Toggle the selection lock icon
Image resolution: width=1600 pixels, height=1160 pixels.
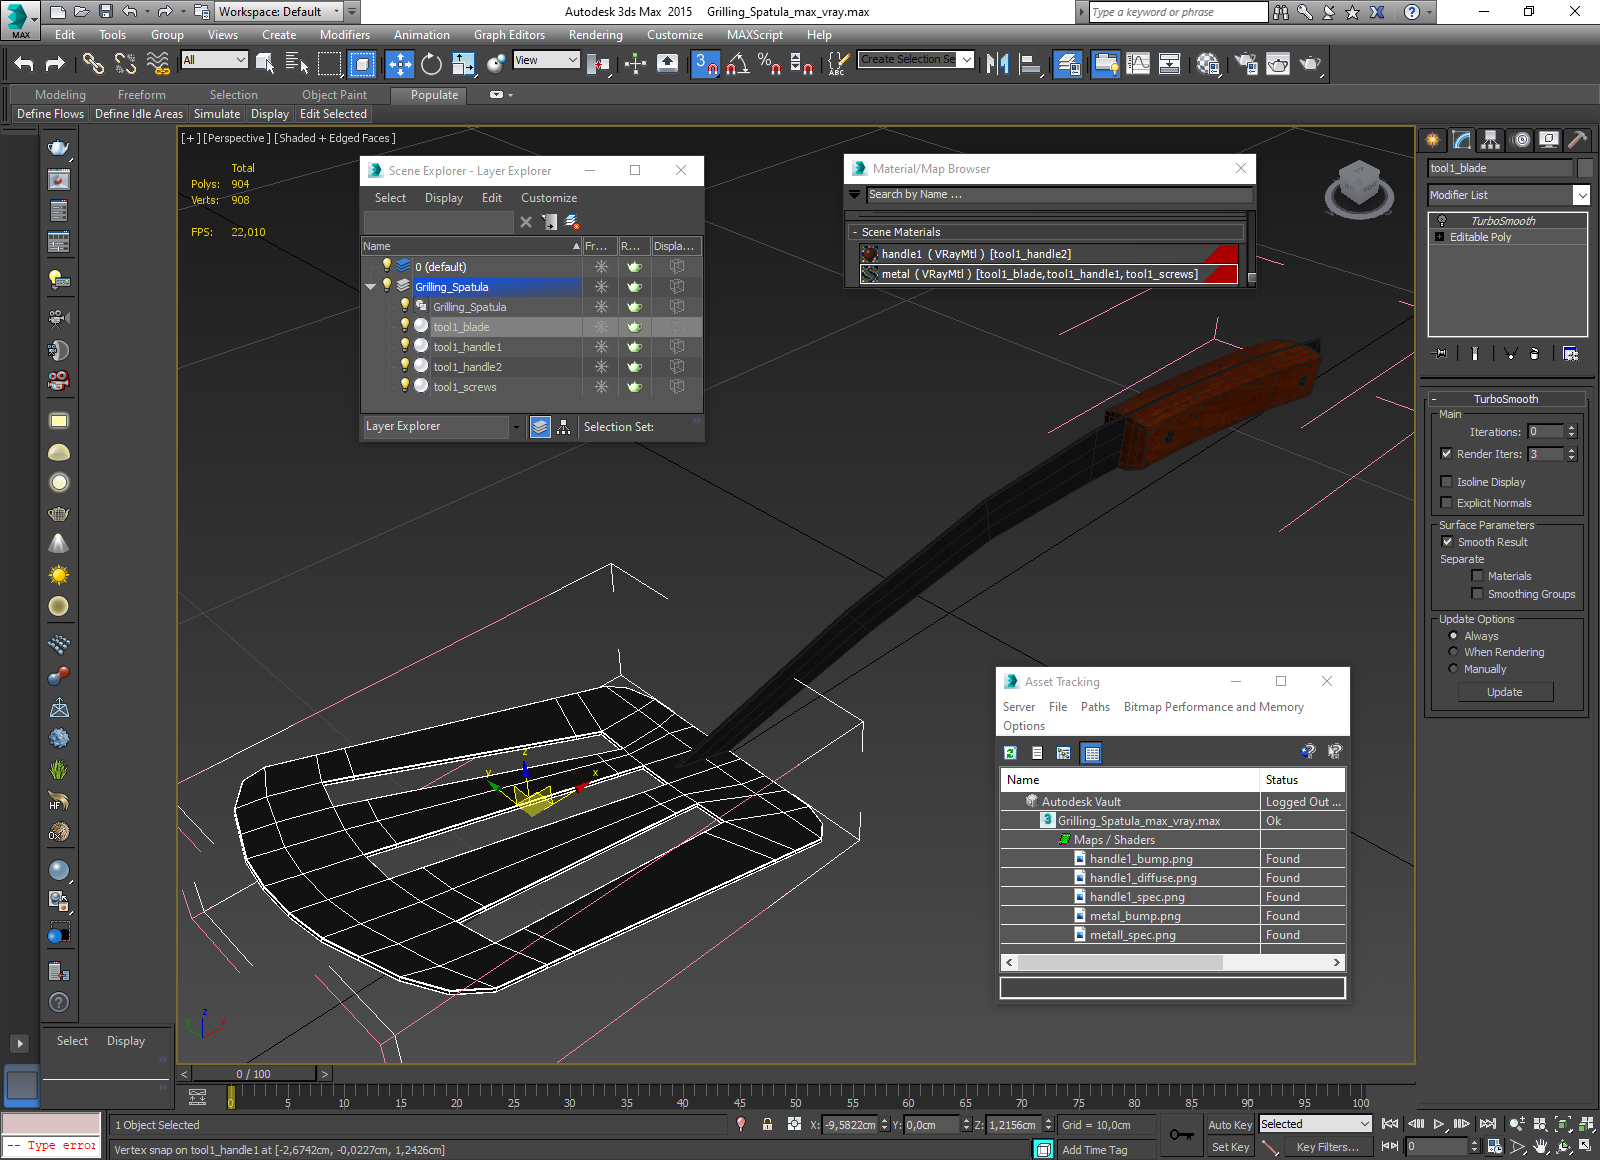point(767,1124)
